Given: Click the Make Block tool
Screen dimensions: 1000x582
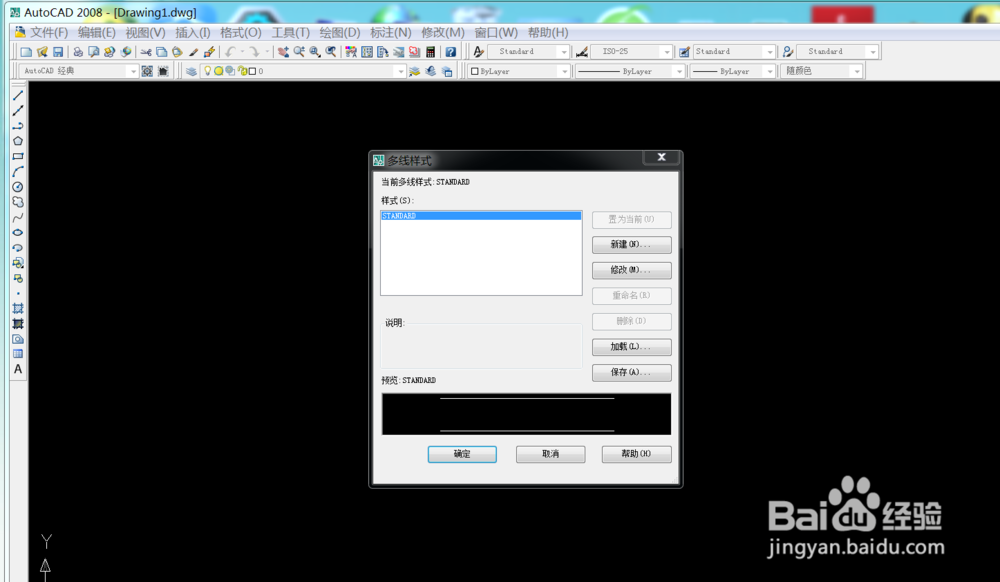Looking at the screenshot, I should [18, 278].
